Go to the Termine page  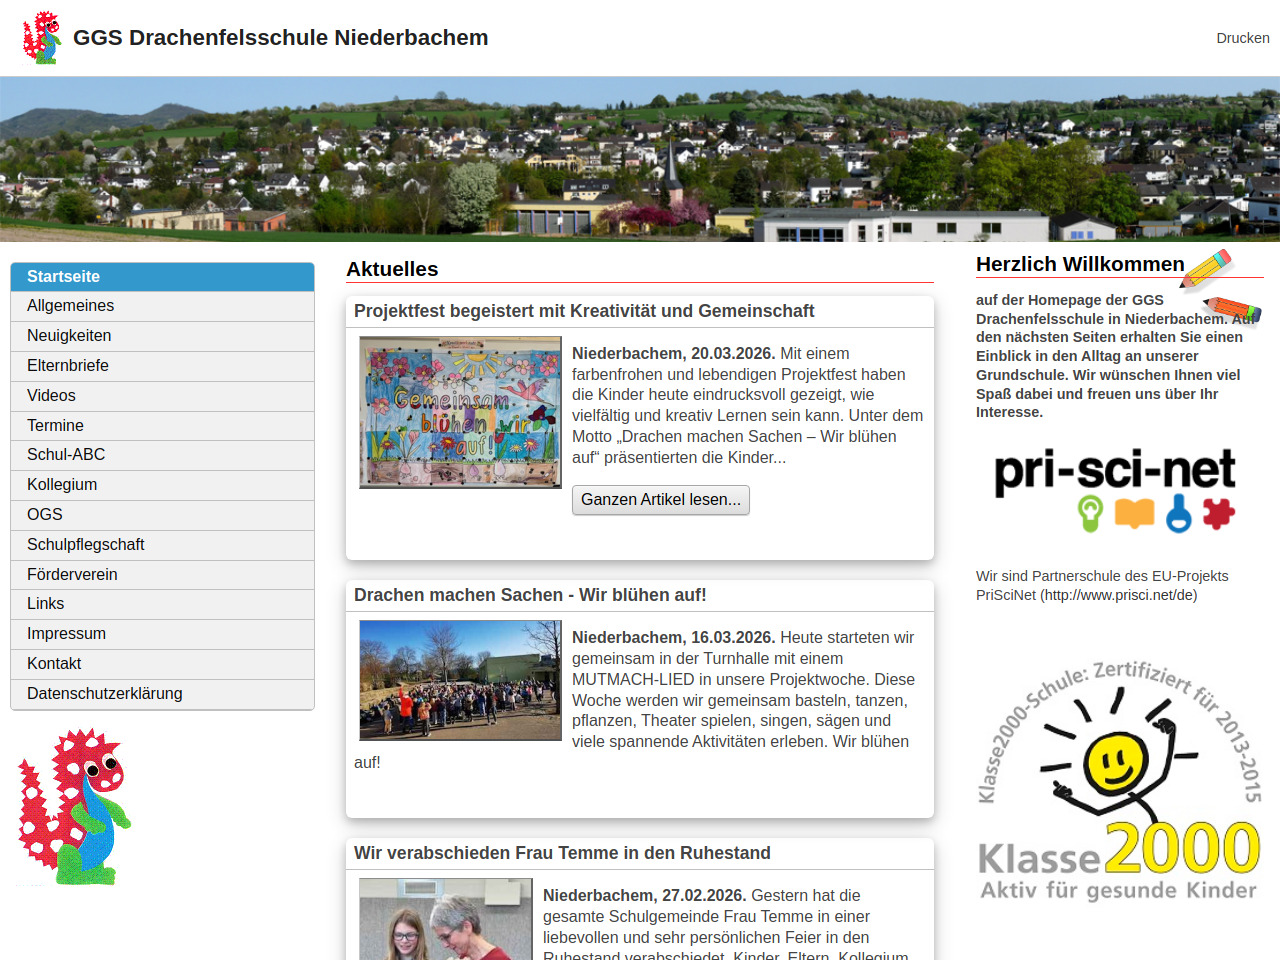[x=55, y=426]
